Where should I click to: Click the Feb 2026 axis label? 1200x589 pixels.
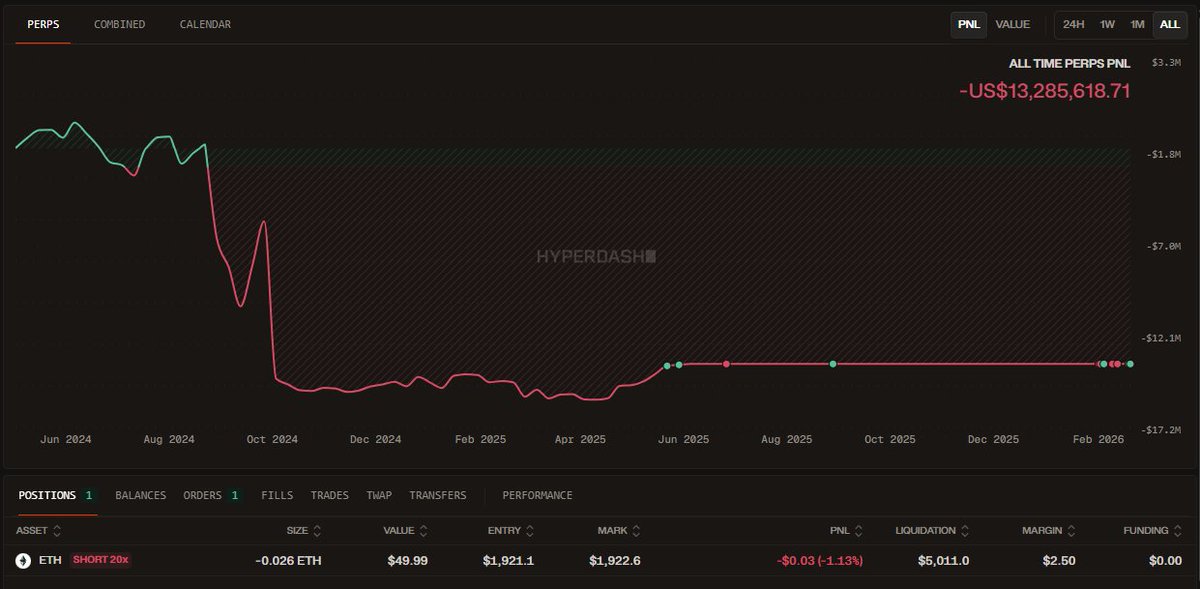coord(1098,439)
